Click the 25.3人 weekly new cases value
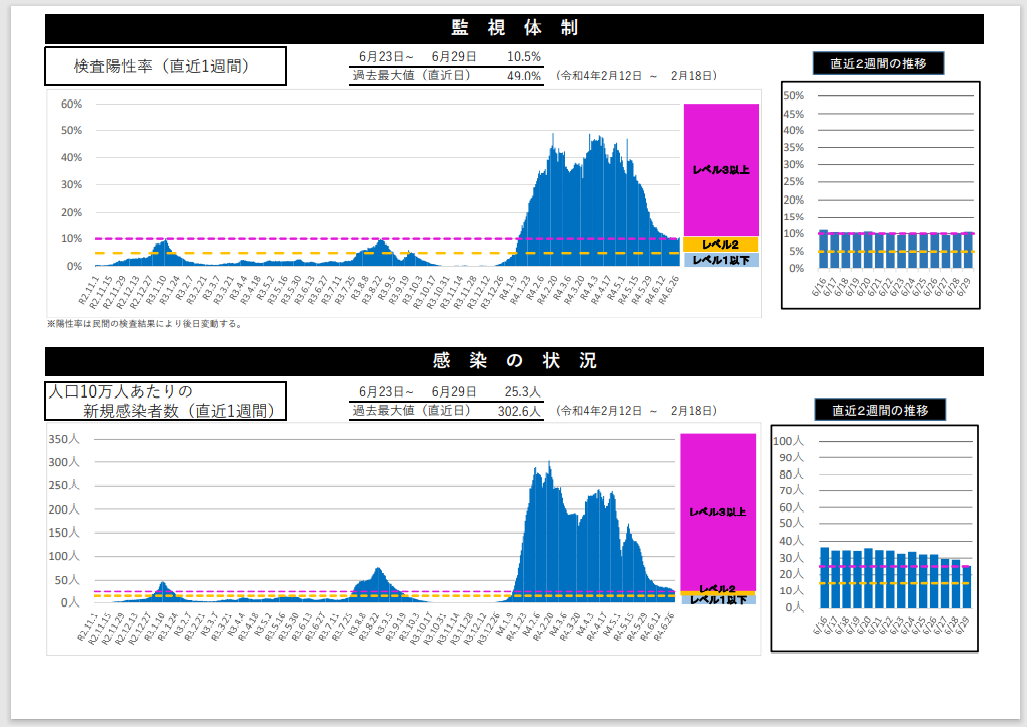This screenshot has height=727, width=1027. (523, 391)
